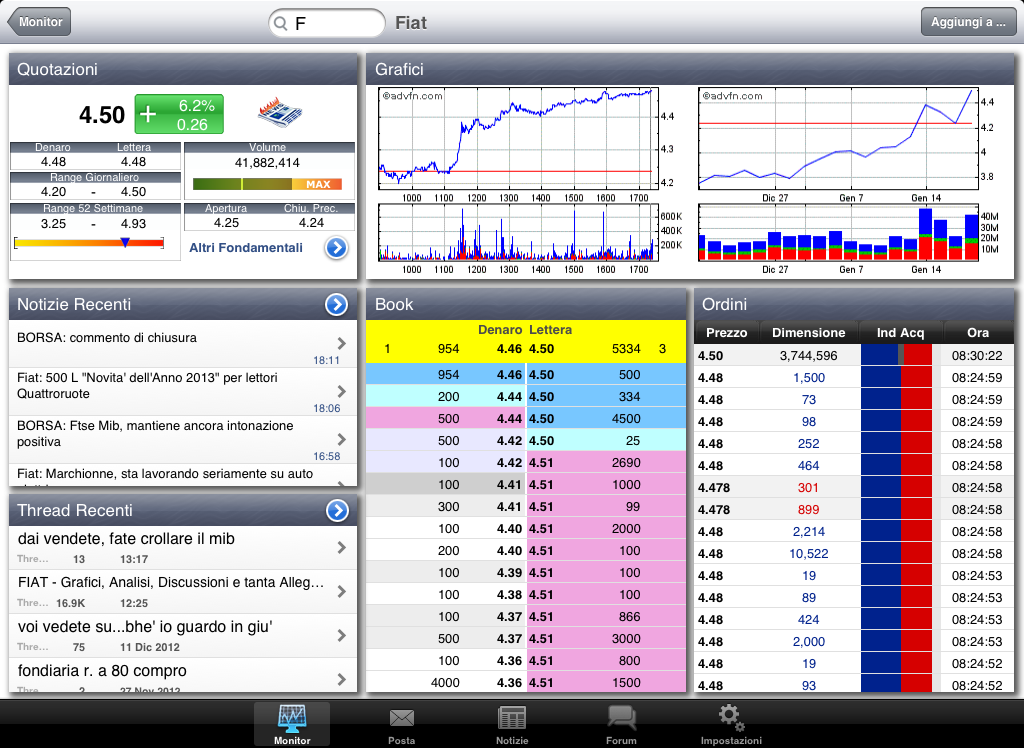Screen dimensions: 1024x748
Task: Go back with the Monitor button
Action: (39, 22)
